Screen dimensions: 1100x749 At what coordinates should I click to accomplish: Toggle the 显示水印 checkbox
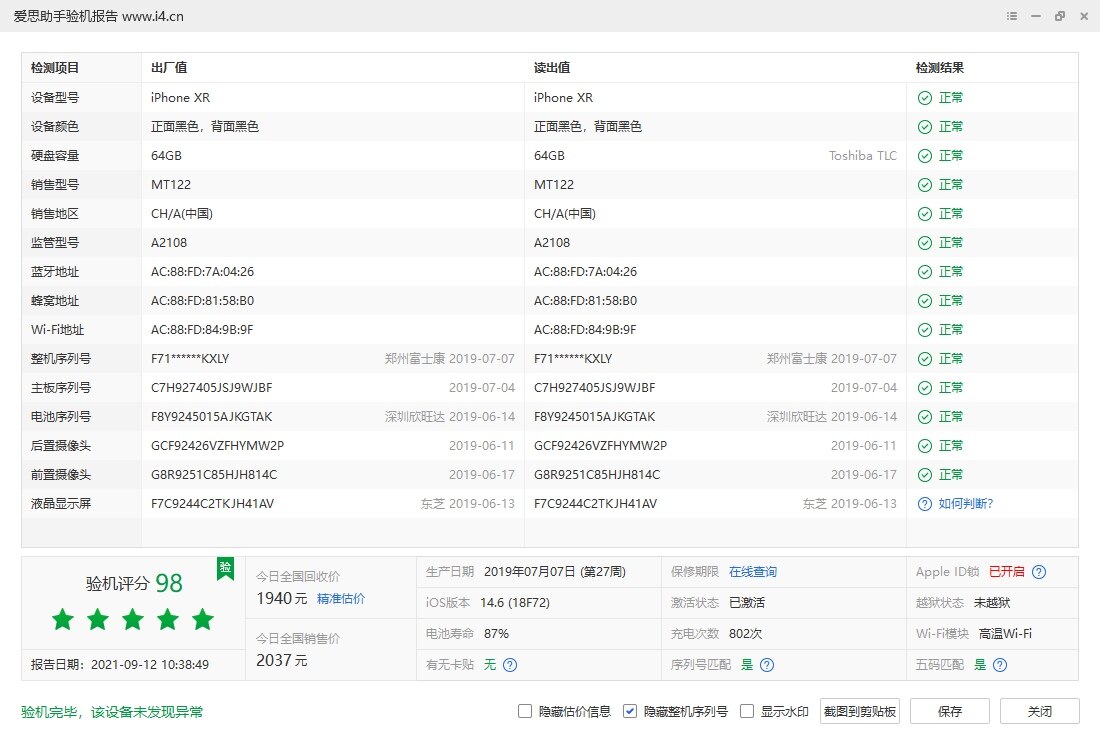pos(747,712)
